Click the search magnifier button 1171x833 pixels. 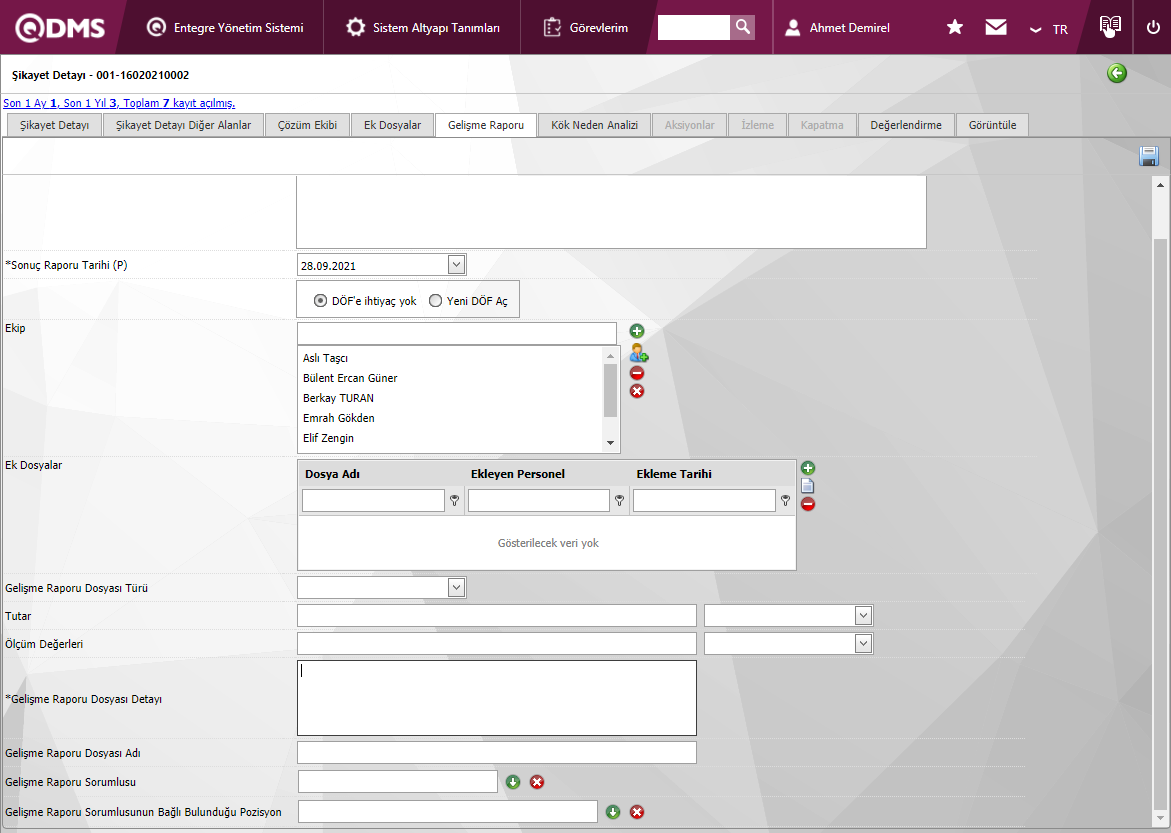pos(742,27)
